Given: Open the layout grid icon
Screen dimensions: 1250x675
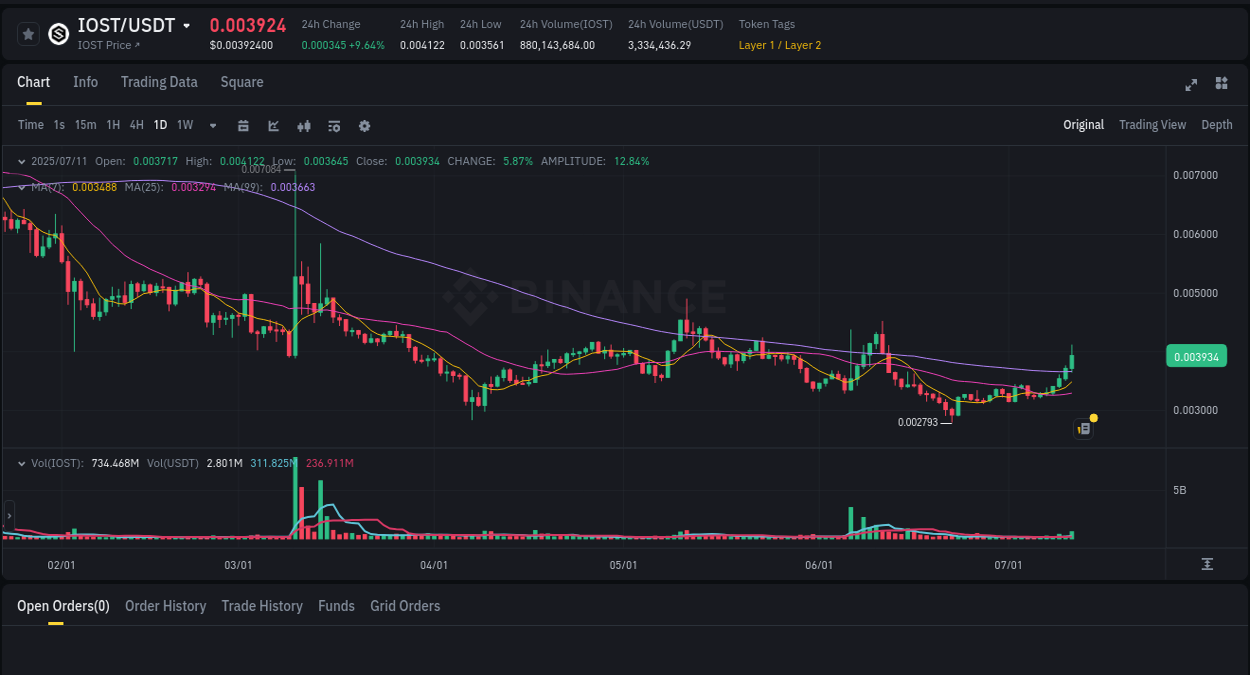Looking at the screenshot, I should tap(1221, 85).
